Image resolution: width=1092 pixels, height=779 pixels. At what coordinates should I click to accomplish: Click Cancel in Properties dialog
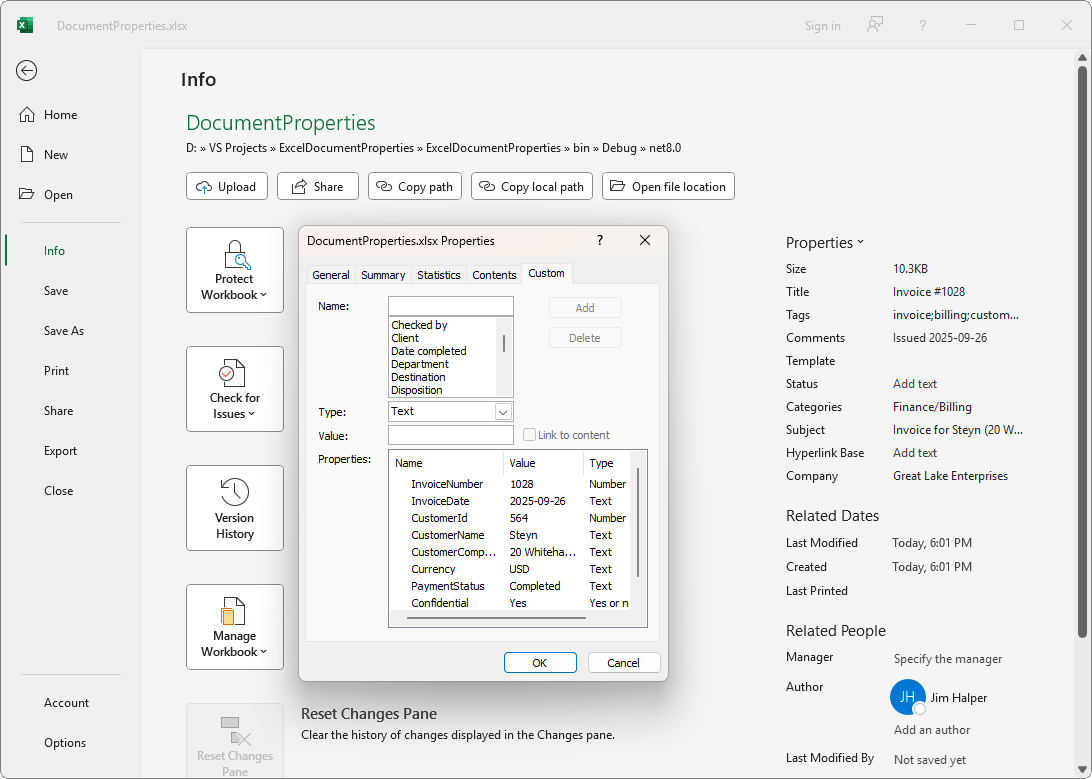click(x=623, y=663)
